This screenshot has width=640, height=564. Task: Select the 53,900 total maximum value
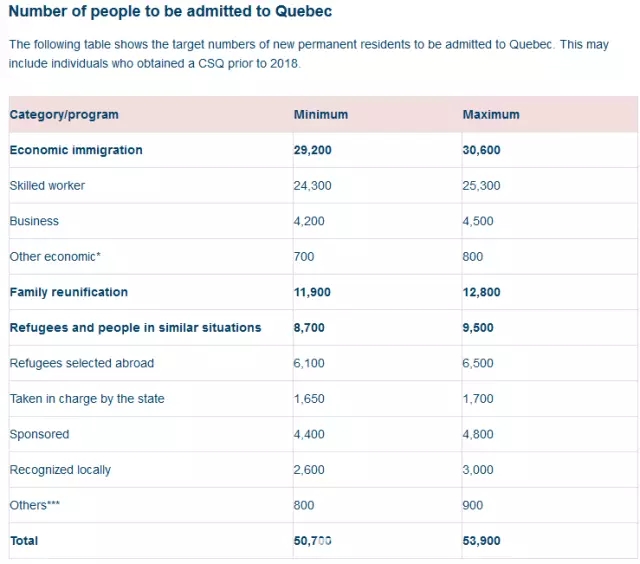pos(482,541)
